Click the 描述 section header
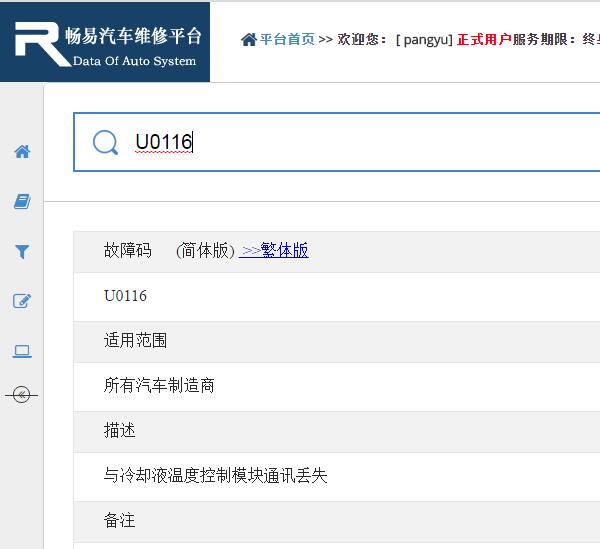The image size is (600, 549). (x=119, y=430)
